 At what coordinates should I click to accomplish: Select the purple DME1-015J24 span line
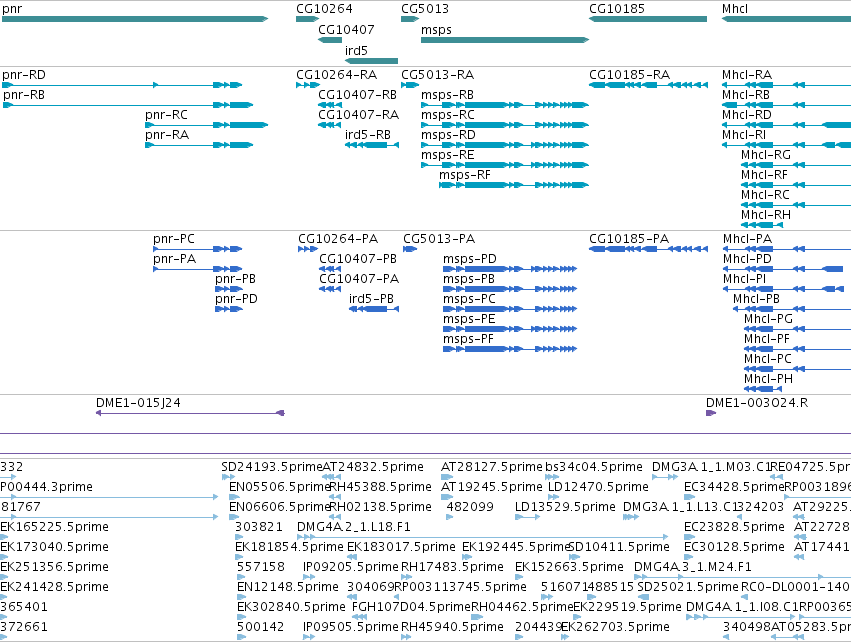190,414
